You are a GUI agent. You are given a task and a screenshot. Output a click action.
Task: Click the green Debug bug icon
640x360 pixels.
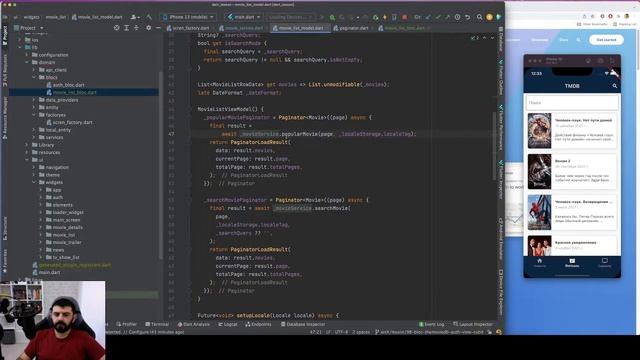point(332,17)
